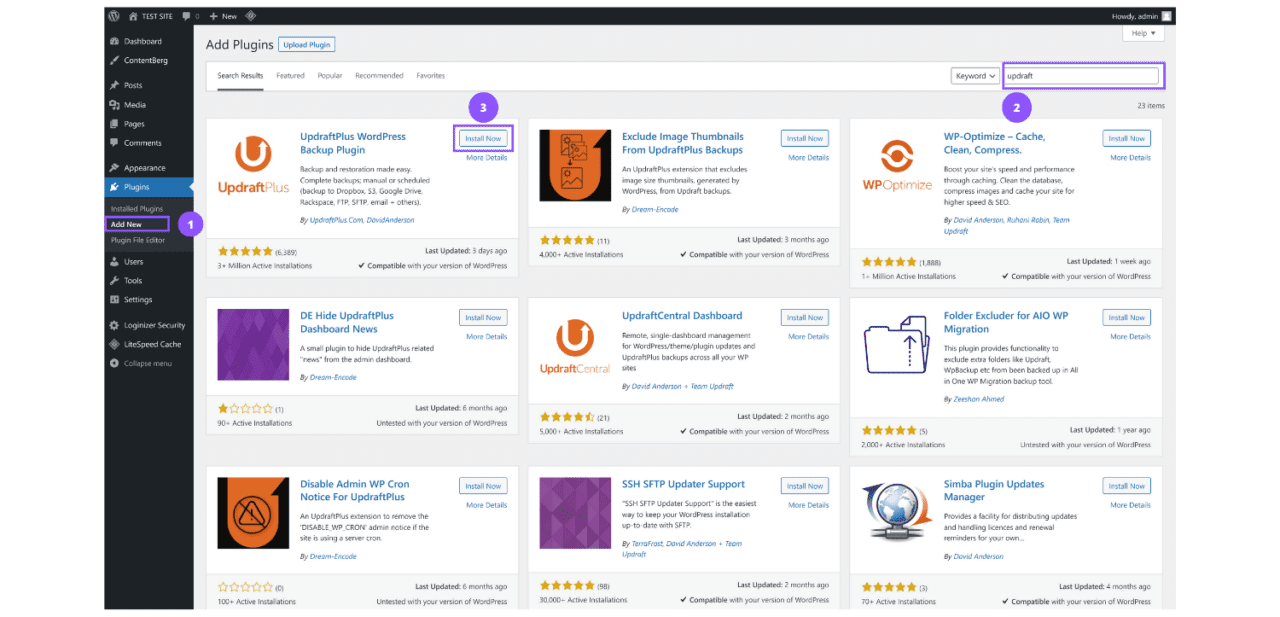Switch to Search Results tab
Screen dimensions: 1280x617
click(240, 76)
